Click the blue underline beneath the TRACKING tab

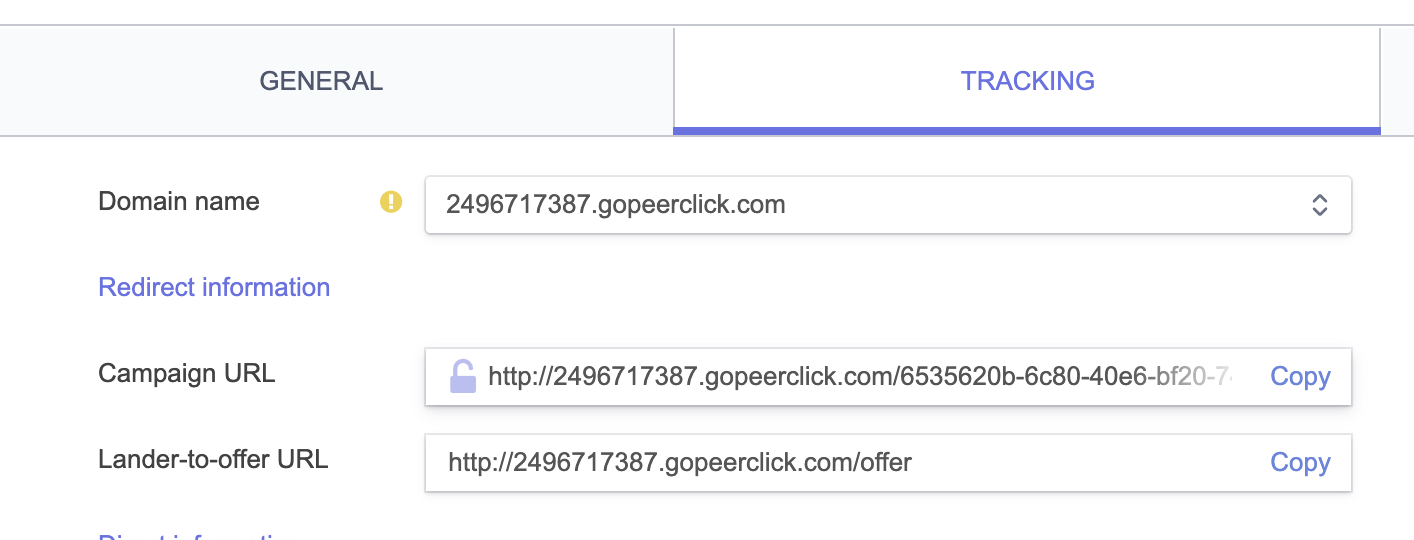(x=1027, y=130)
